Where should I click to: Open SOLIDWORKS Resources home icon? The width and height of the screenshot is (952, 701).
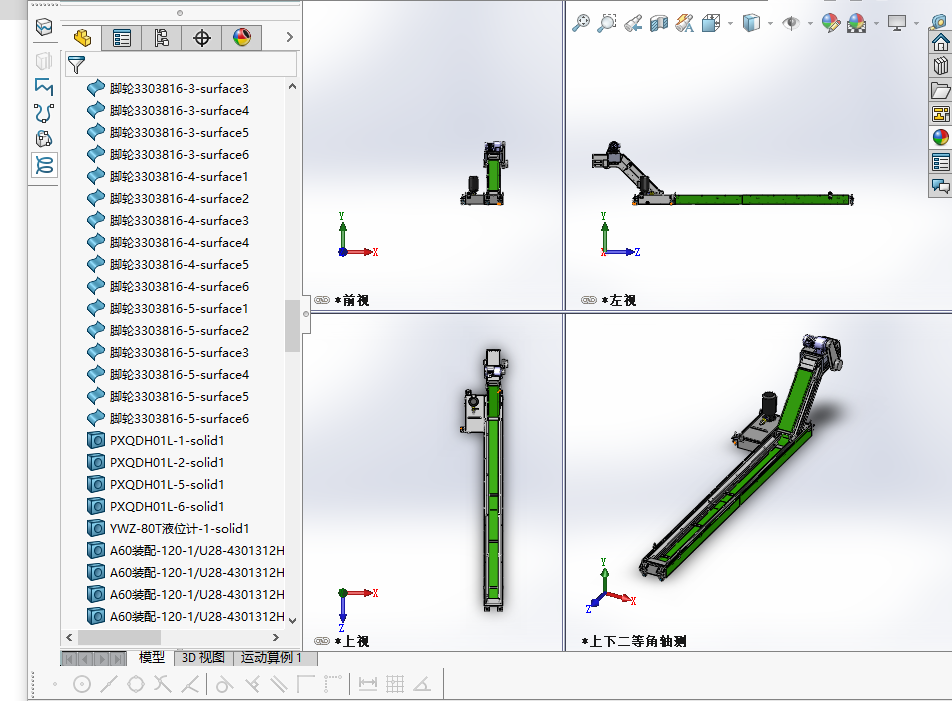tap(940, 42)
